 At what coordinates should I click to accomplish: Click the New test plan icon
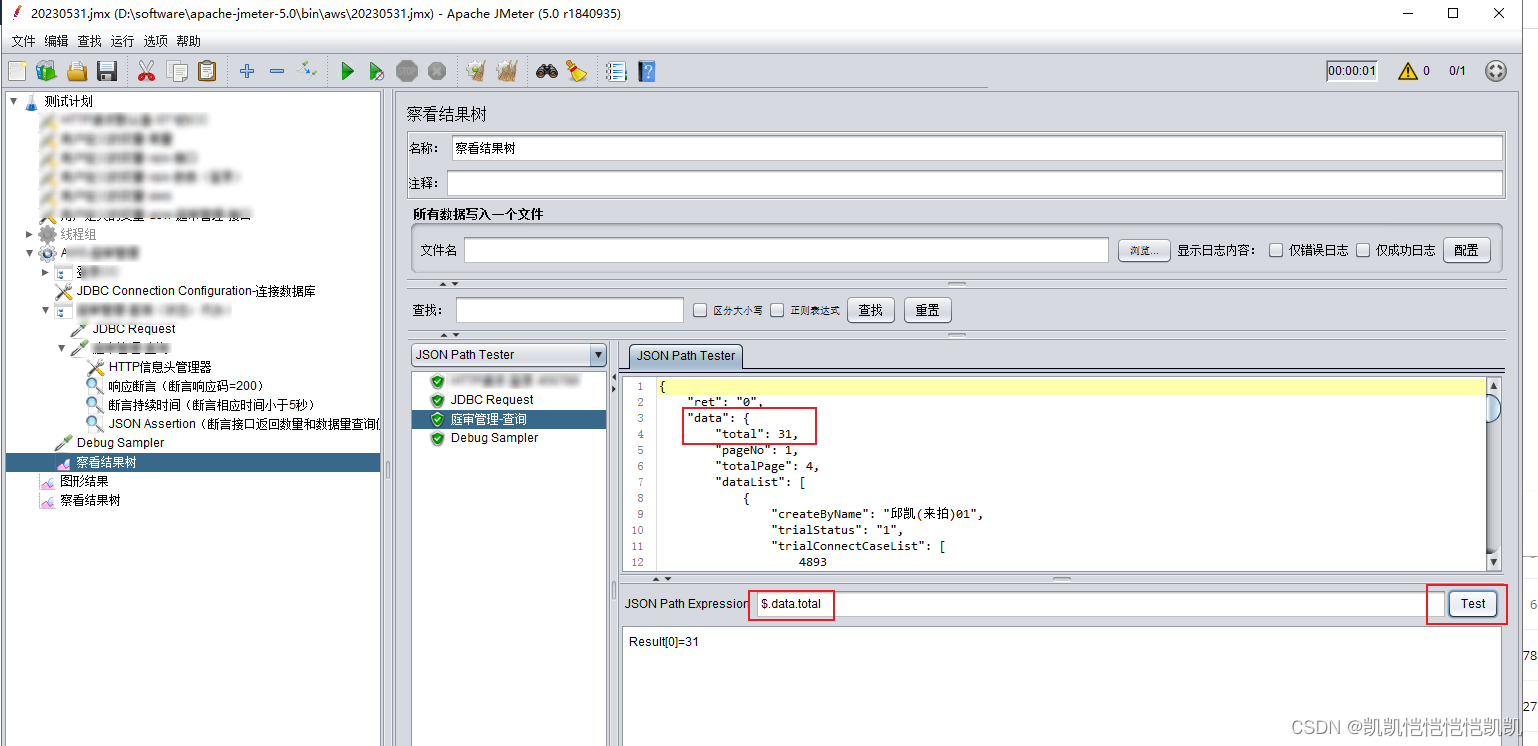(17, 71)
